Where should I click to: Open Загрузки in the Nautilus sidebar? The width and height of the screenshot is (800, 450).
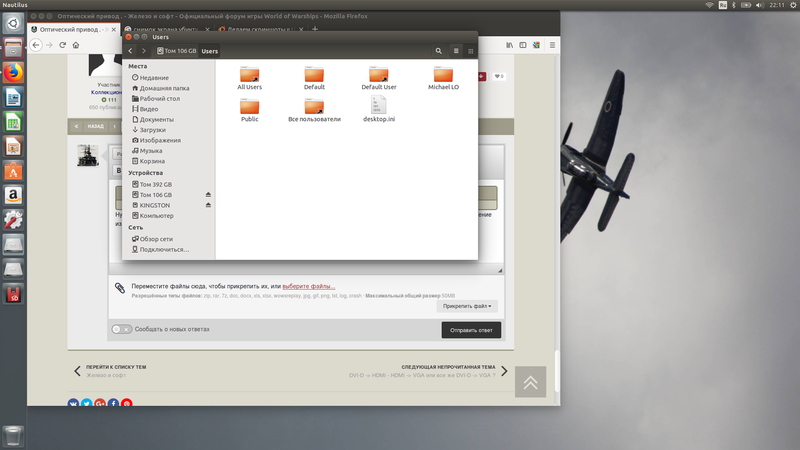tap(153, 130)
